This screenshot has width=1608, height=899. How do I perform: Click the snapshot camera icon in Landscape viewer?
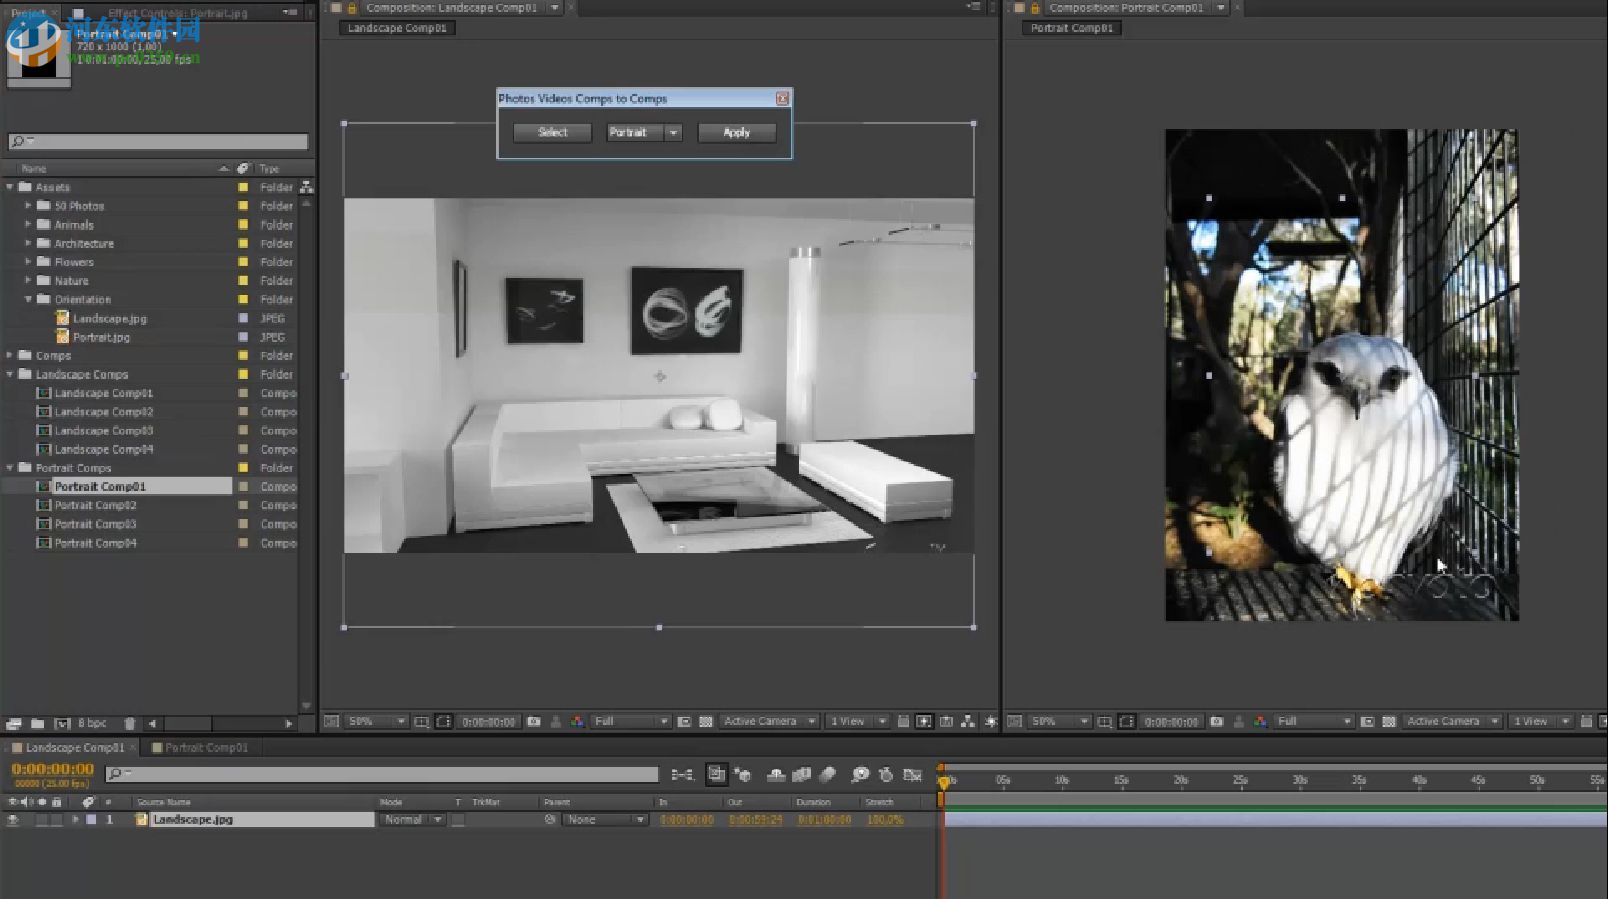(x=534, y=722)
